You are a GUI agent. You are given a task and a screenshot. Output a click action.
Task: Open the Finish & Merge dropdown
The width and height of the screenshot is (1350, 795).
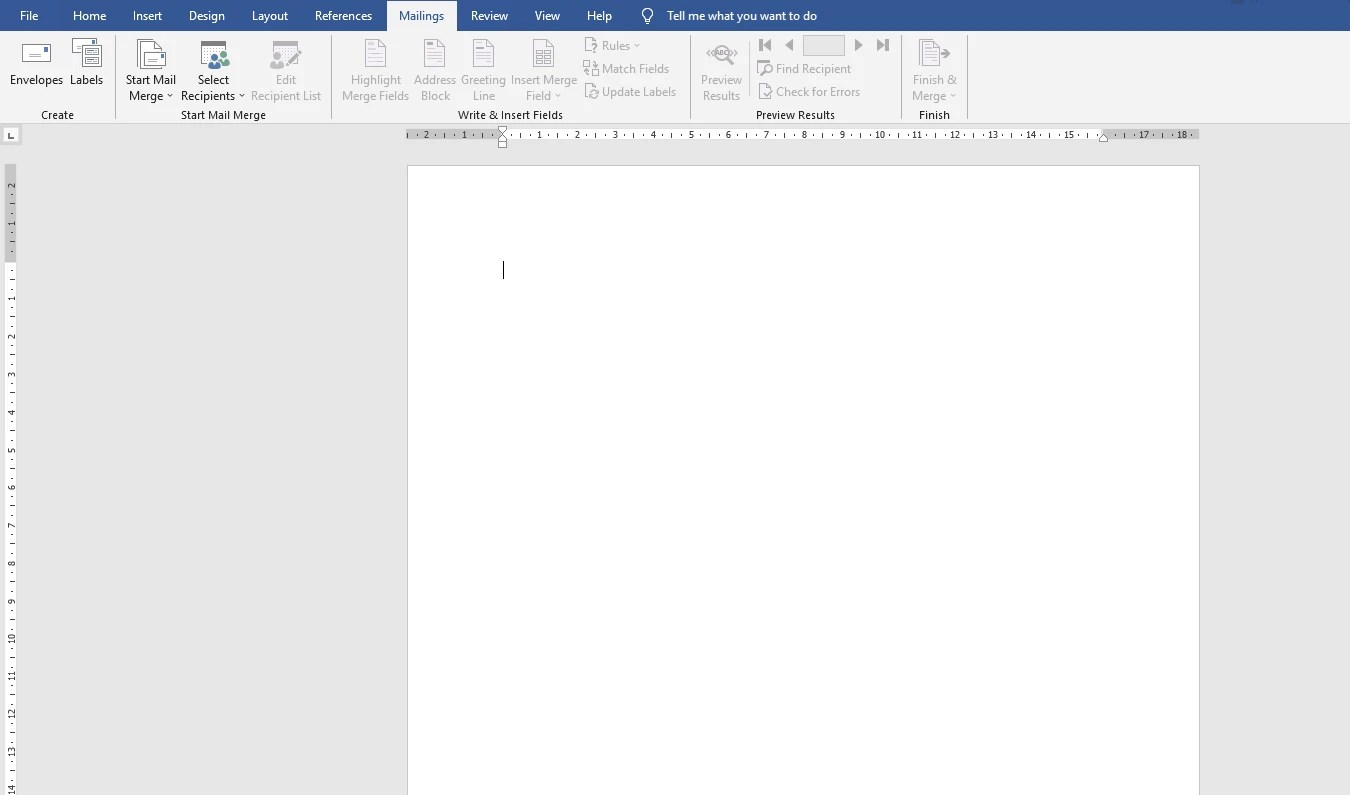(x=933, y=68)
